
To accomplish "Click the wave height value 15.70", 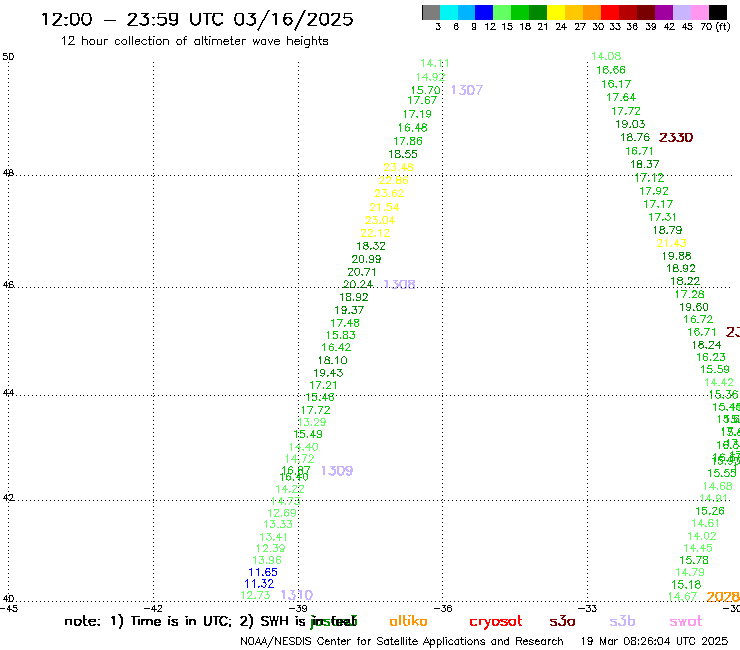I will [x=426, y=90].
